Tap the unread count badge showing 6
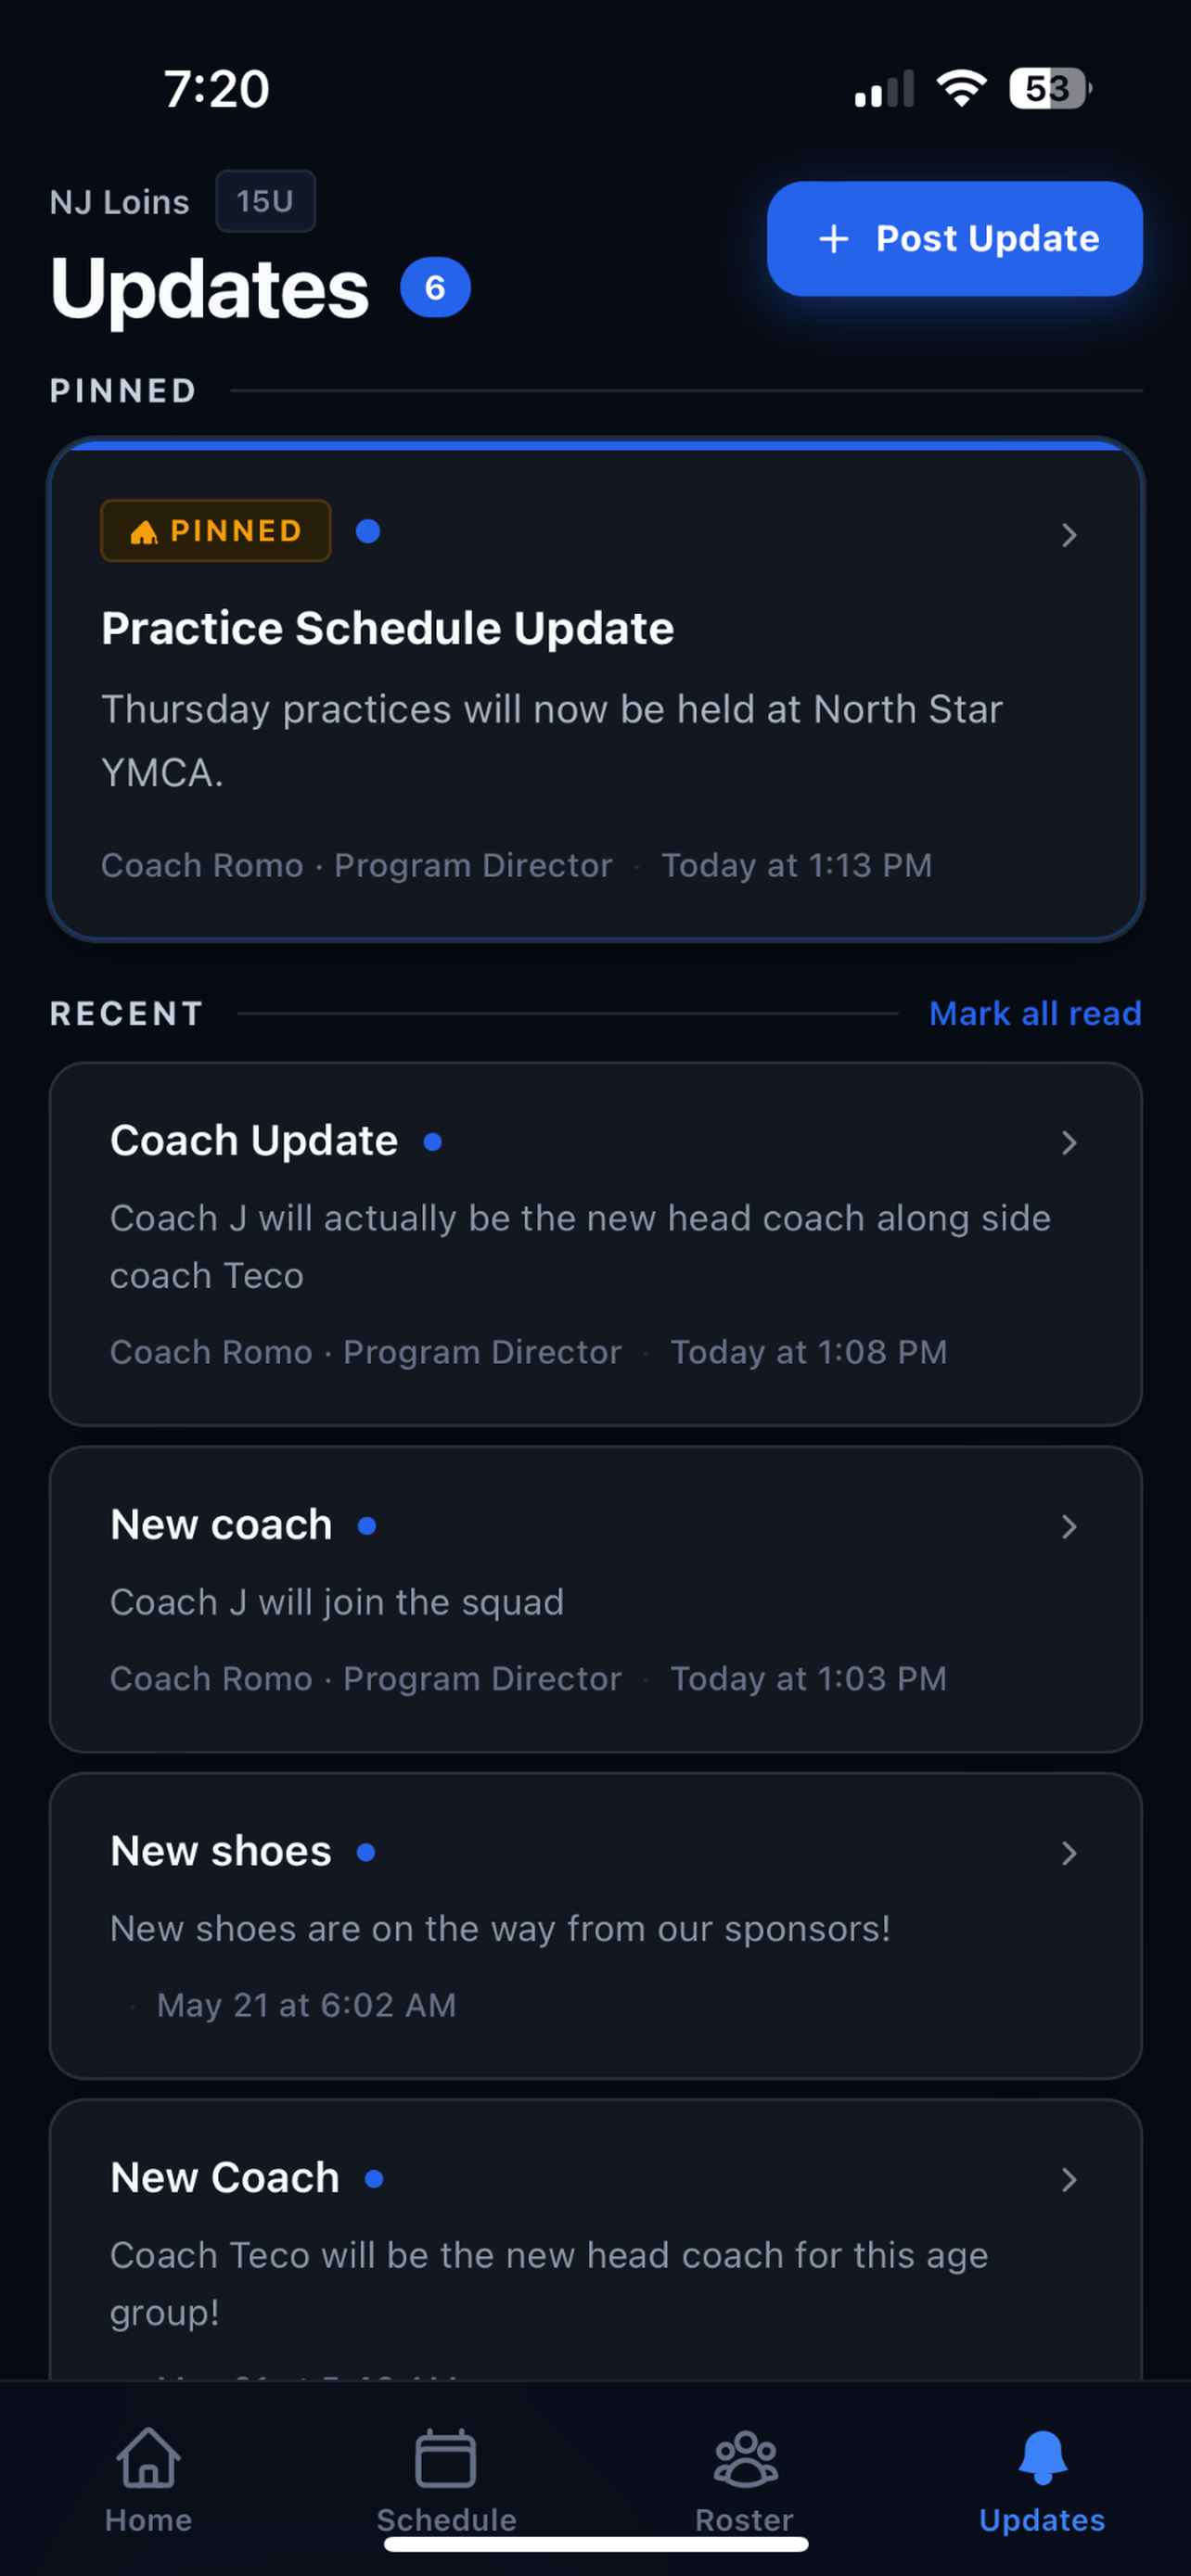Image resolution: width=1191 pixels, height=2576 pixels. [435, 288]
